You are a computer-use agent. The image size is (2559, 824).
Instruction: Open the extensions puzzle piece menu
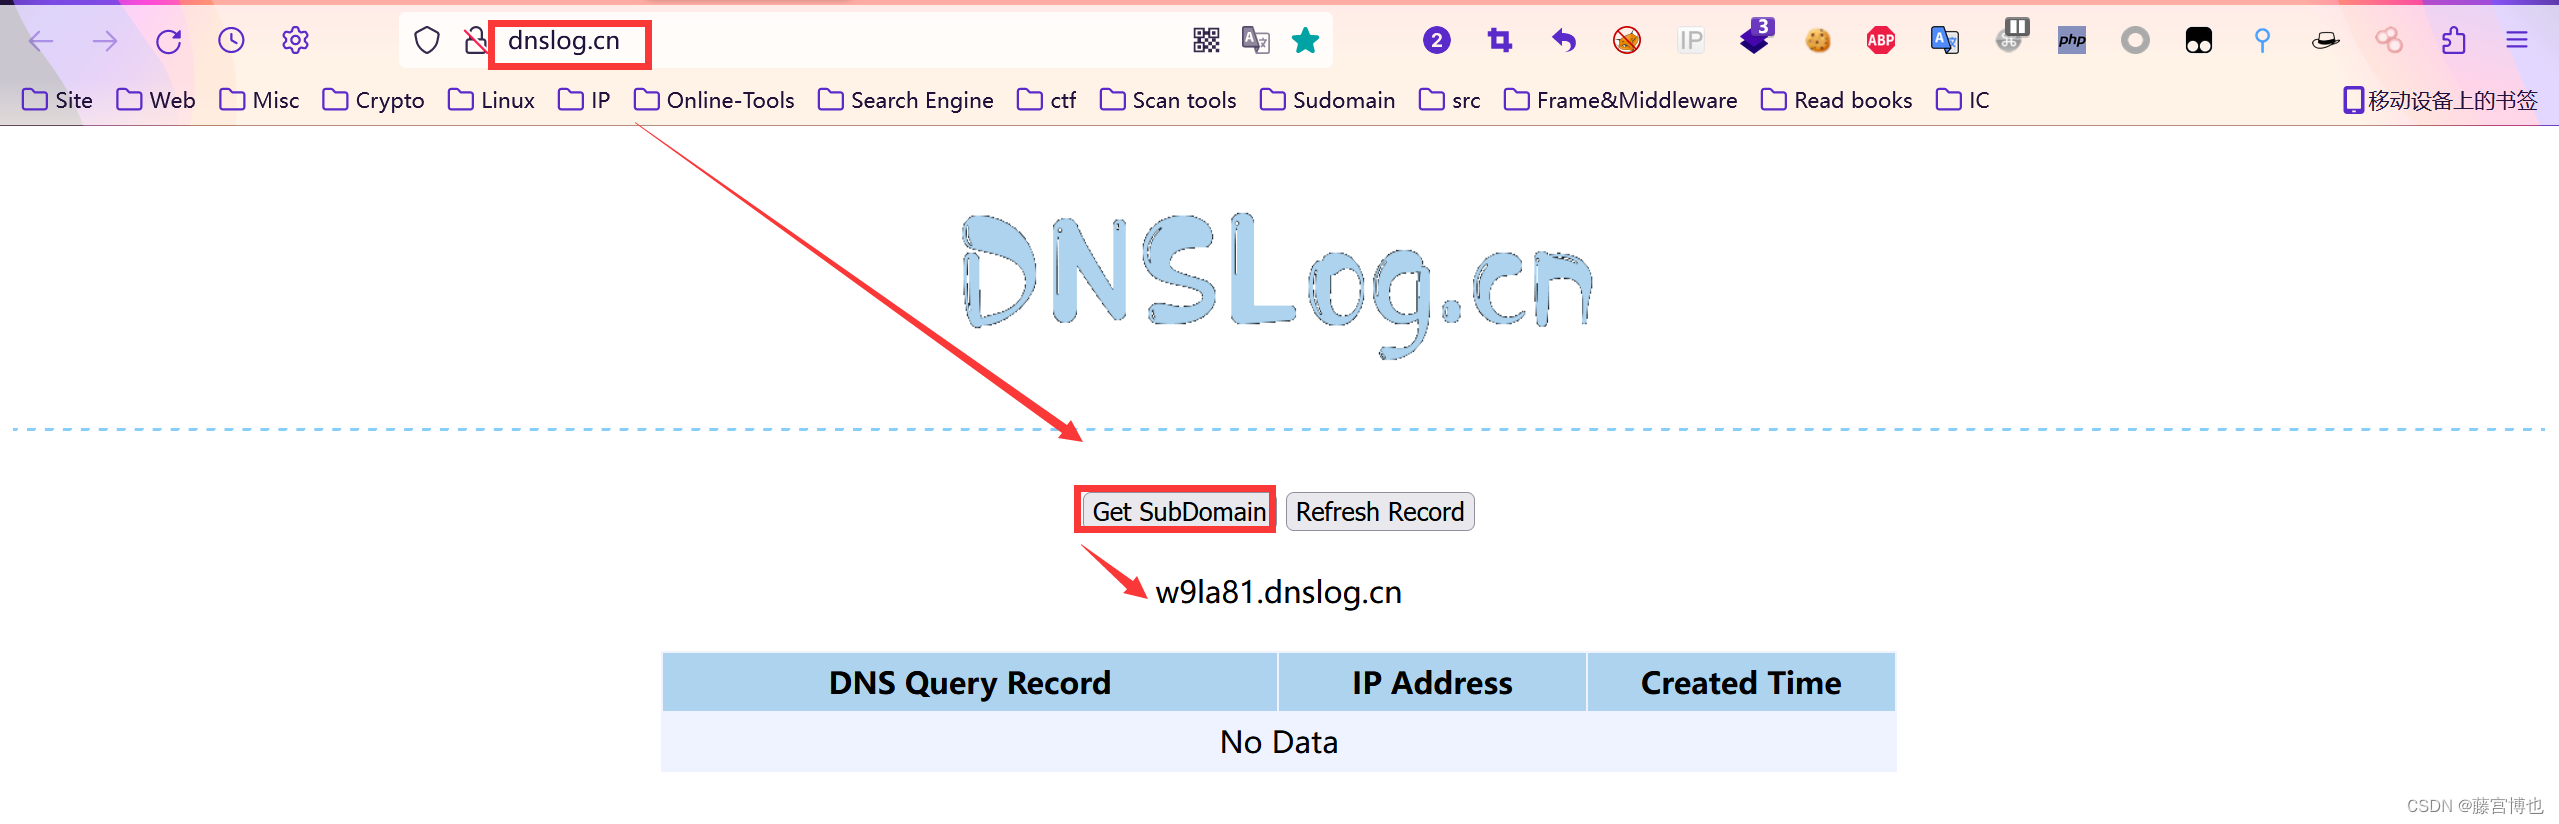pos(2453,40)
